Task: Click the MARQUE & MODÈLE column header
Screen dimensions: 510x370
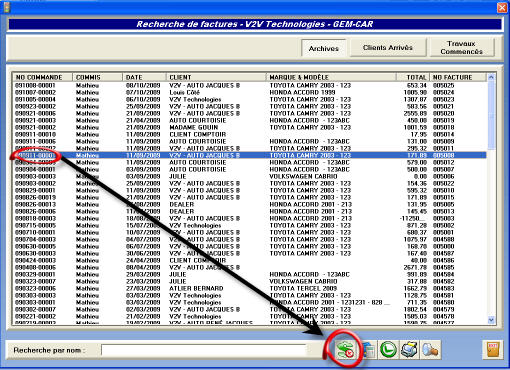Action: [331, 77]
